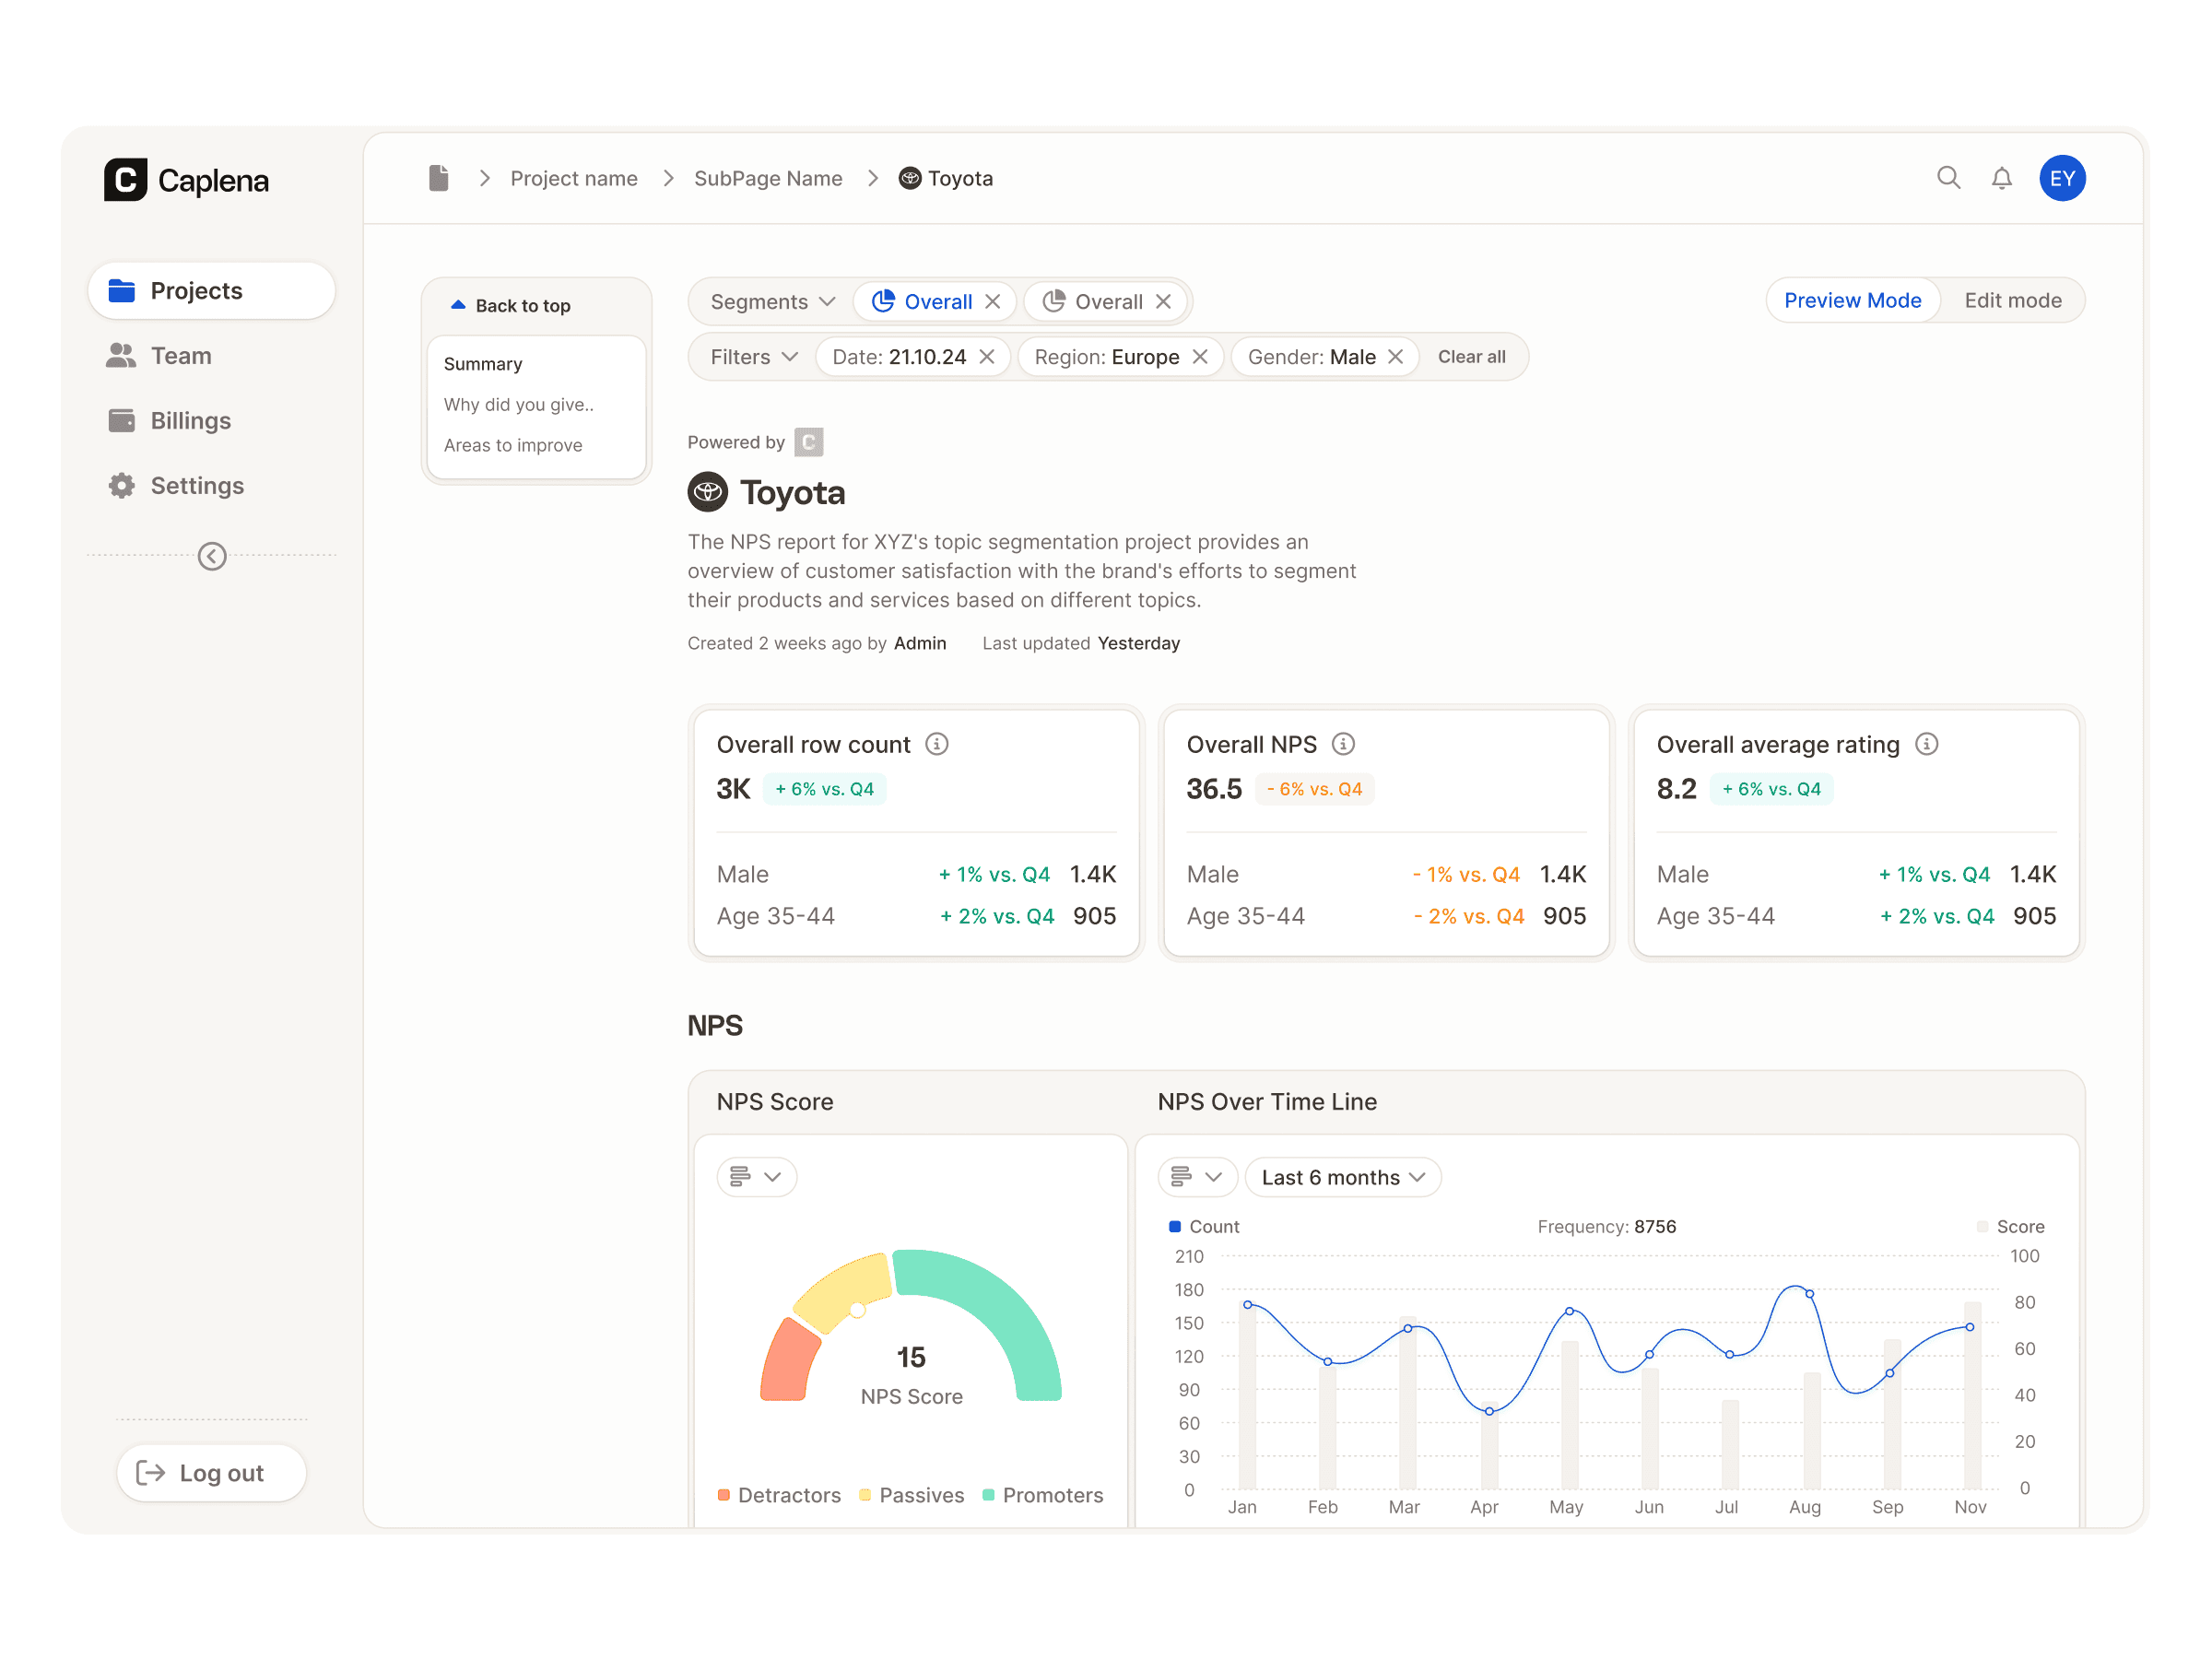
Task: Click the Admin author link
Action: pyautogui.click(x=920, y=643)
